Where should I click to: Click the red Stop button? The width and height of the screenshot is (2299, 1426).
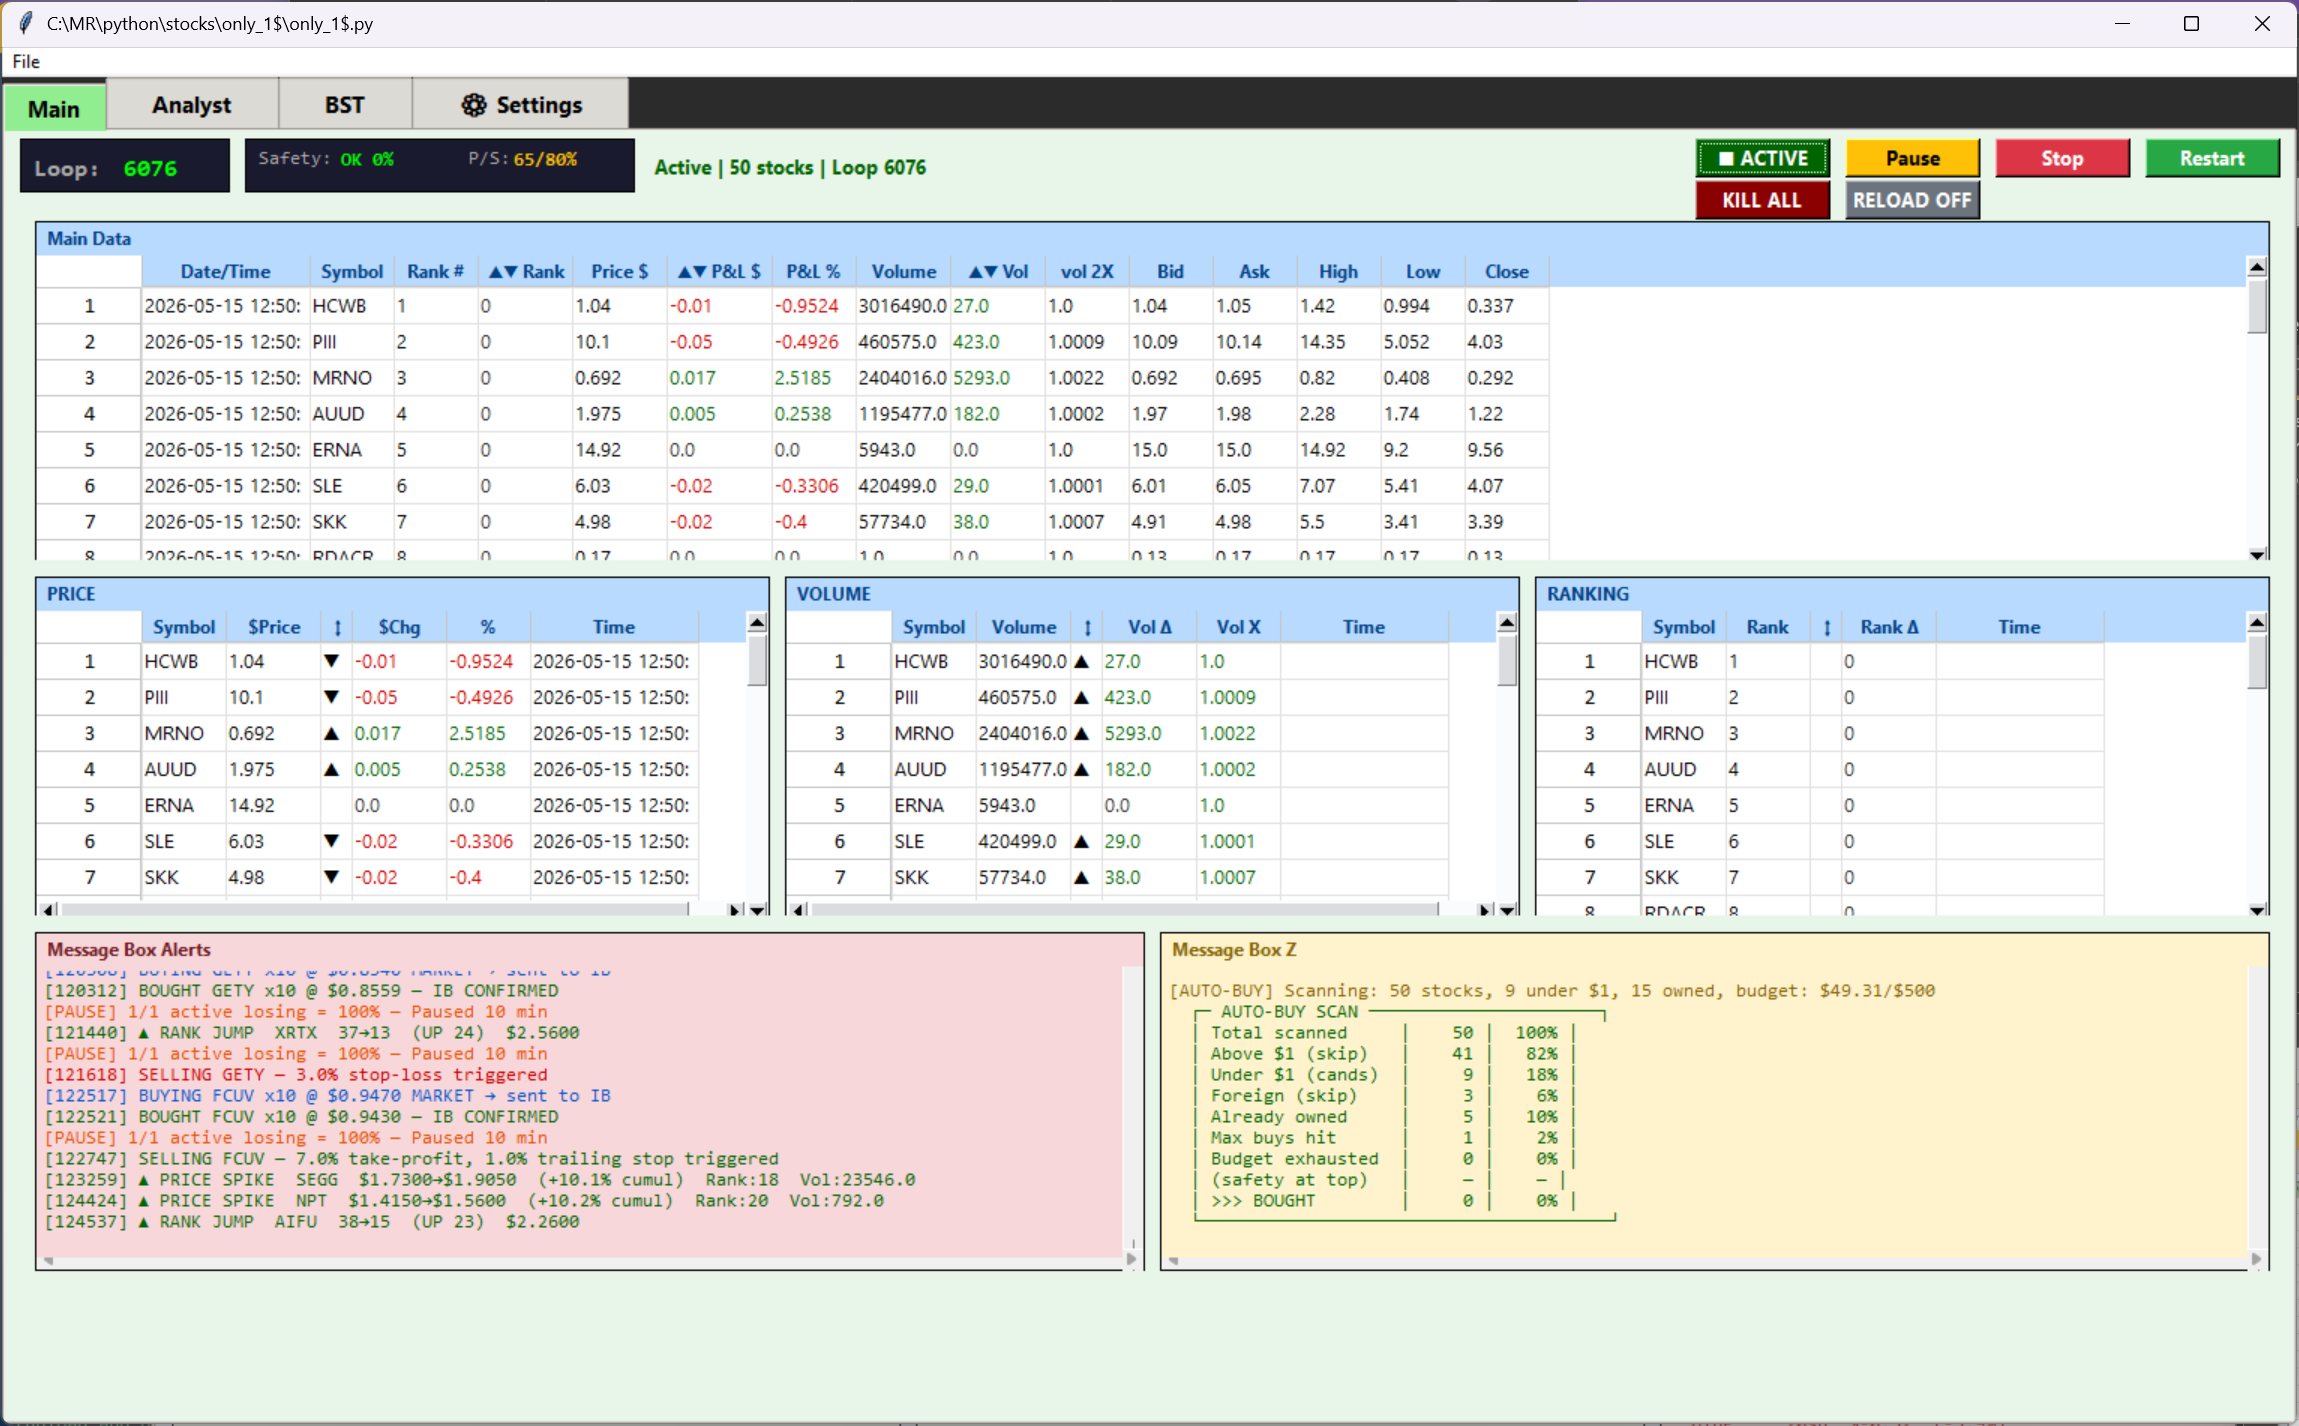click(x=2062, y=158)
